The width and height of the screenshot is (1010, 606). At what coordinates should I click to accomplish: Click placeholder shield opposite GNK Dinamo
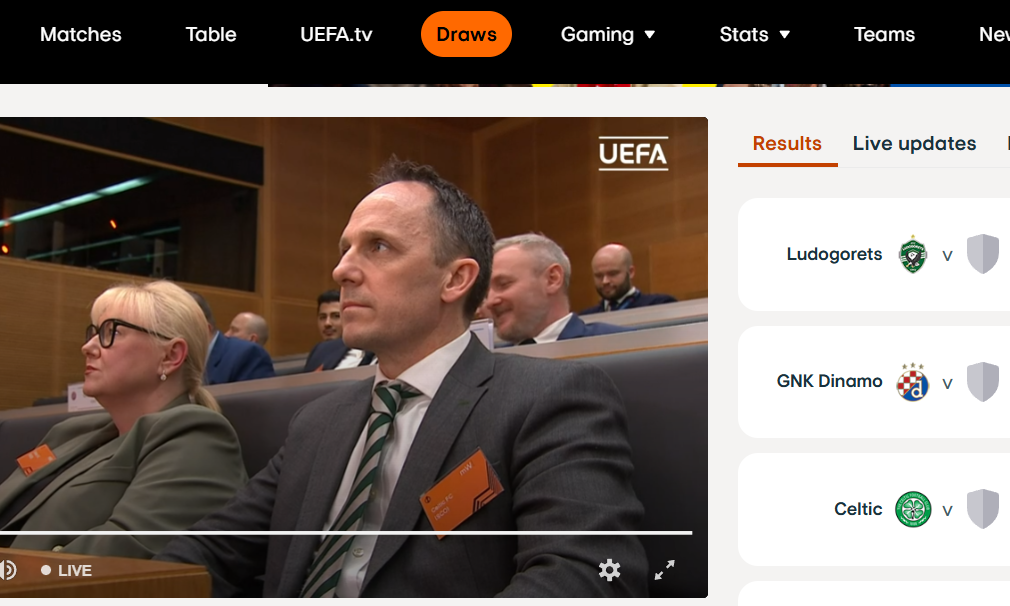click(x=983, y=382)
